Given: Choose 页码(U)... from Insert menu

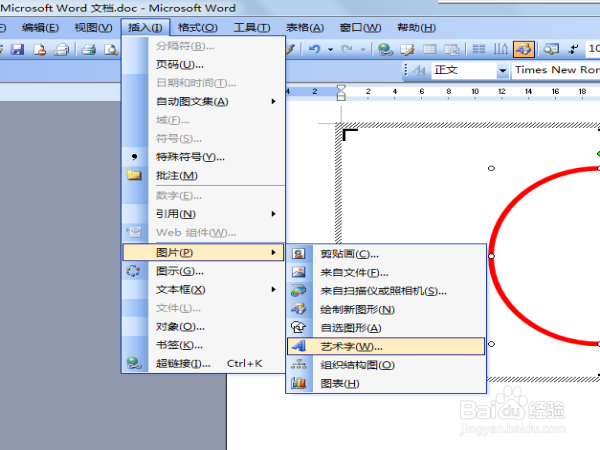Looking at the screenshot, I should click(x=204, y=65).
